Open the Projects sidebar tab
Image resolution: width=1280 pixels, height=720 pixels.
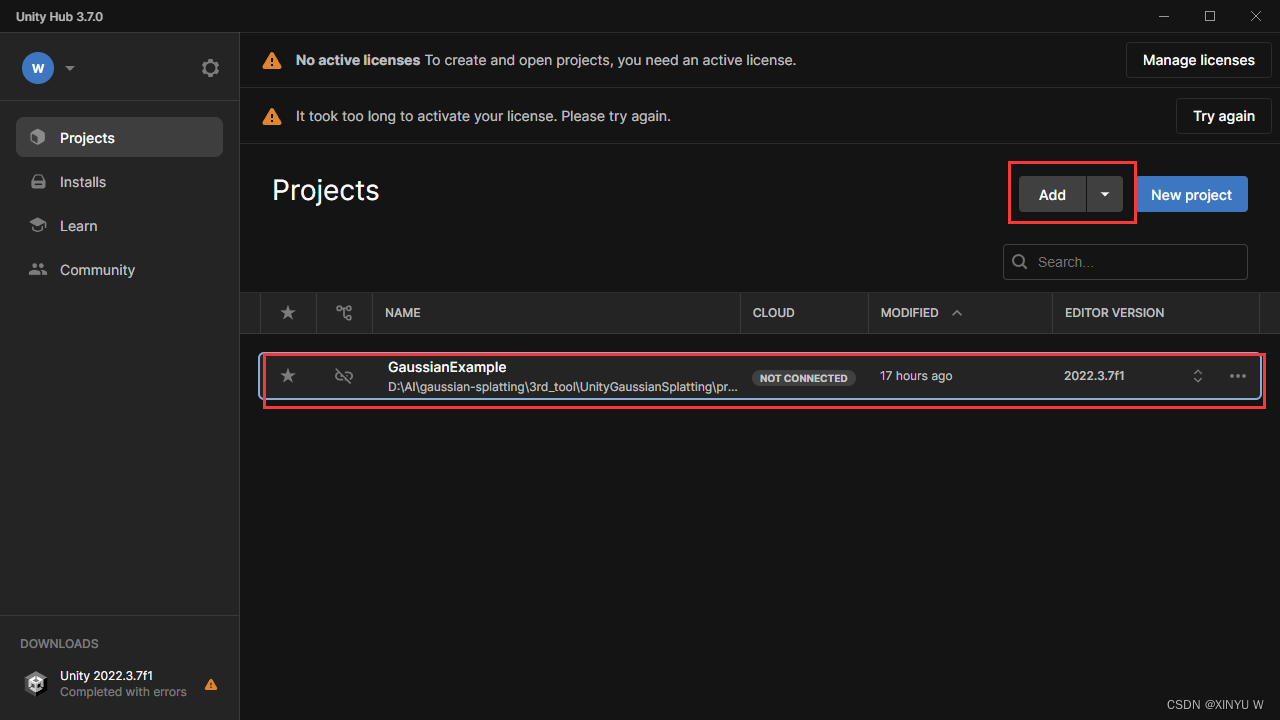tap(119, 138)
